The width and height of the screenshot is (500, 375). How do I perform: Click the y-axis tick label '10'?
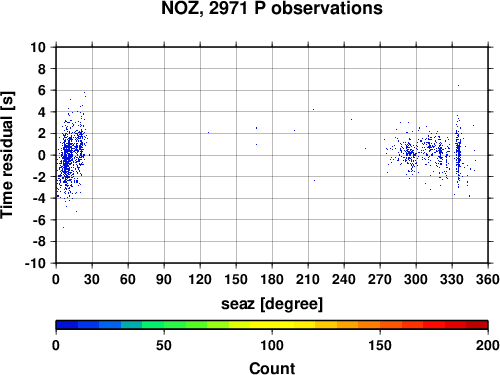38,47
